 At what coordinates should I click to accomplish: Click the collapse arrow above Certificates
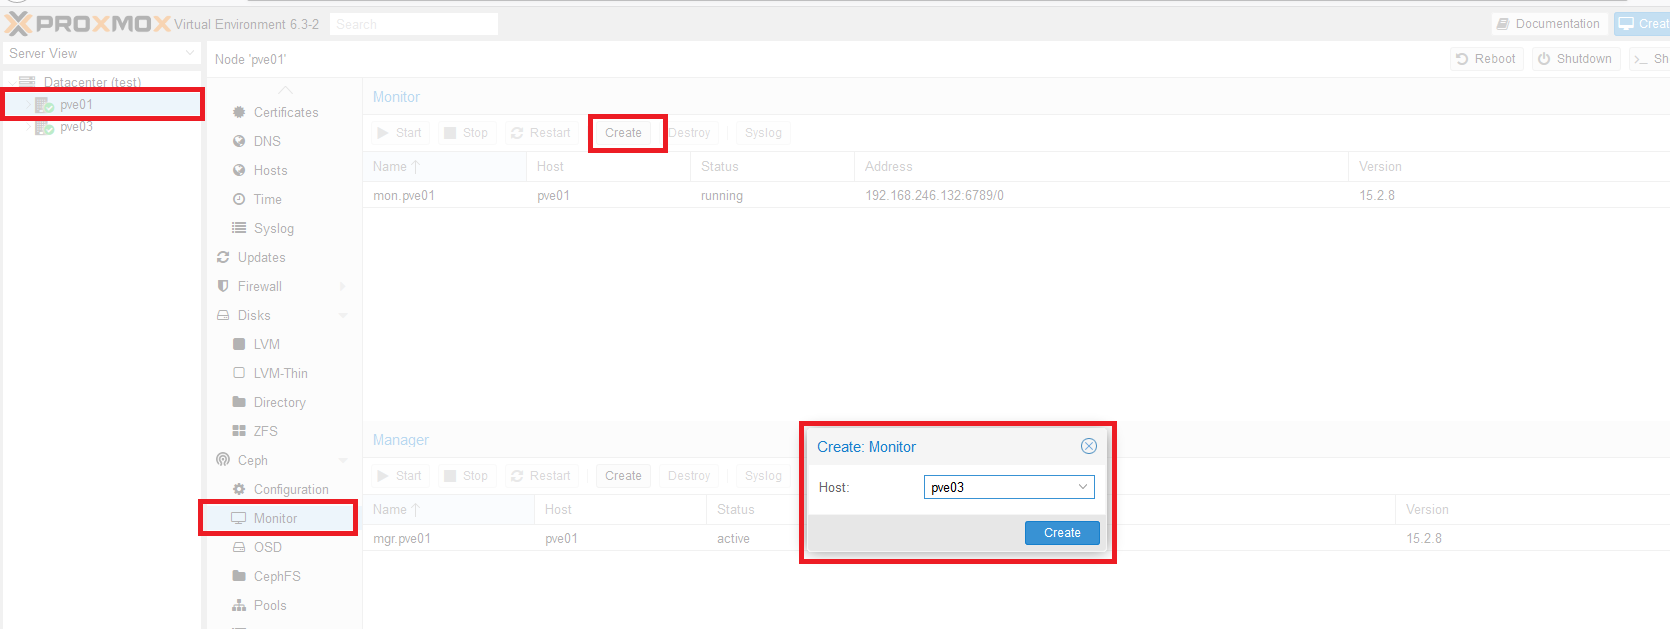[x=285, y=90]
